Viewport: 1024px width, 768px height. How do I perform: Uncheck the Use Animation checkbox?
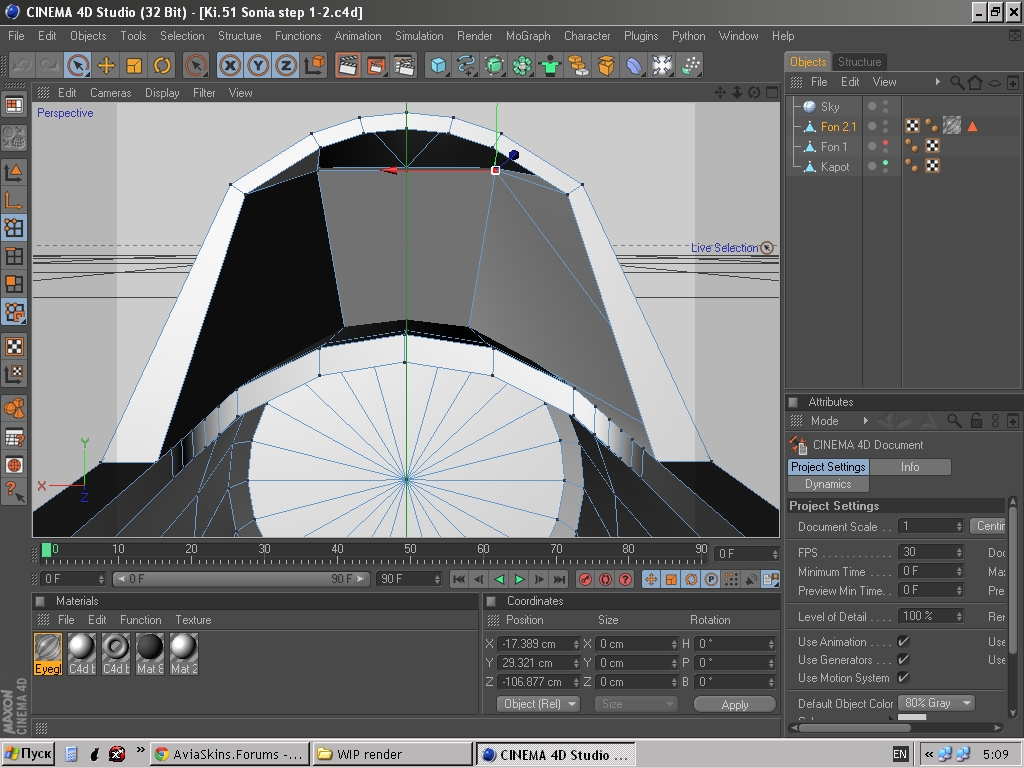click(x=903, y=642)
